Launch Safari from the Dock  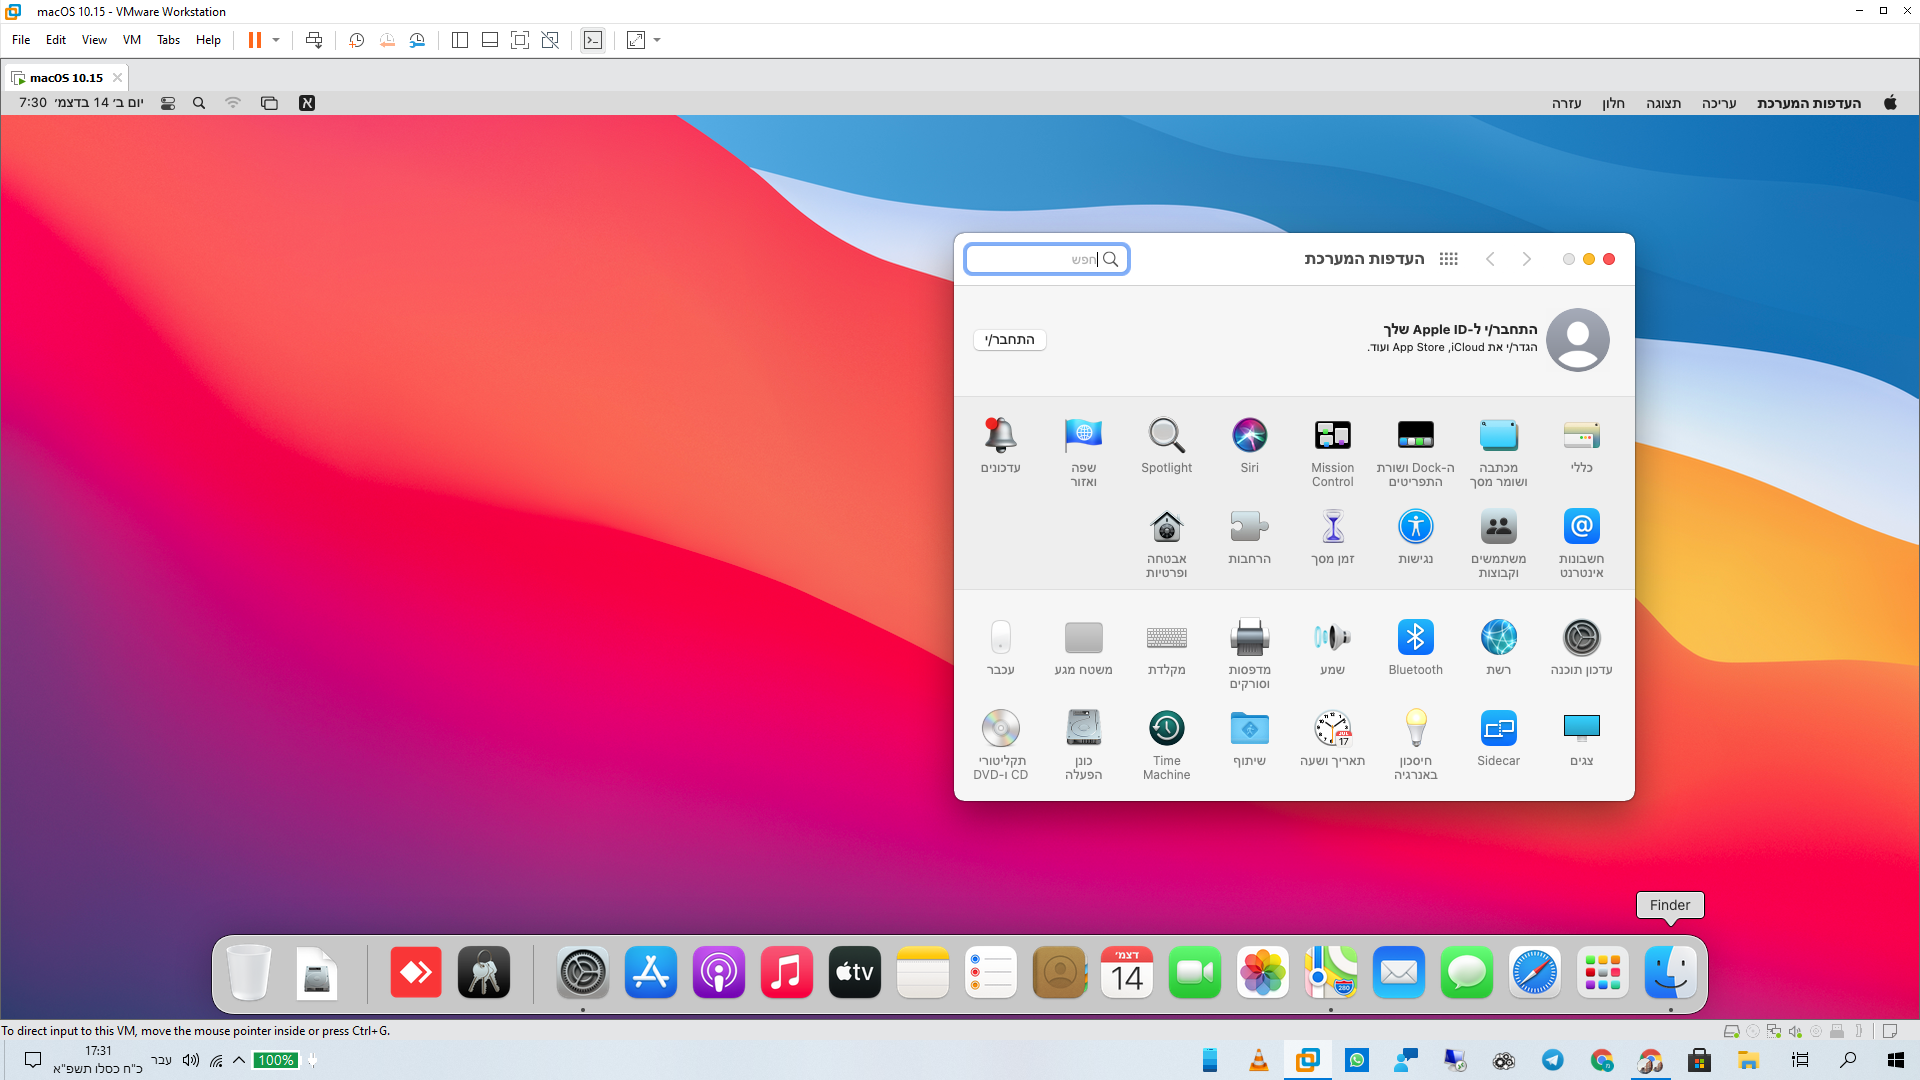point(1534,972)
